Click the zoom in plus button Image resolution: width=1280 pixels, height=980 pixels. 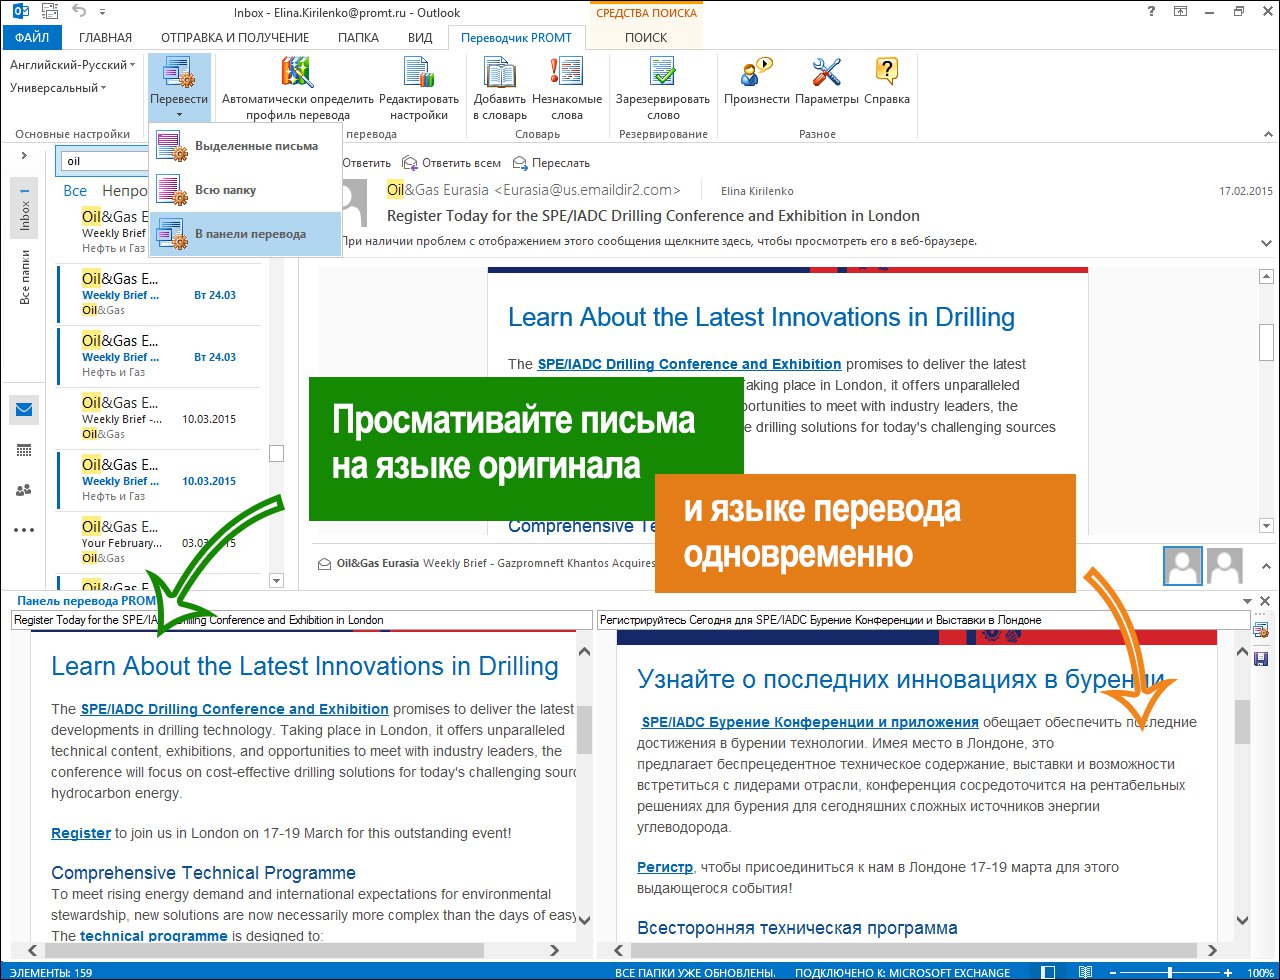[1229, 972]
